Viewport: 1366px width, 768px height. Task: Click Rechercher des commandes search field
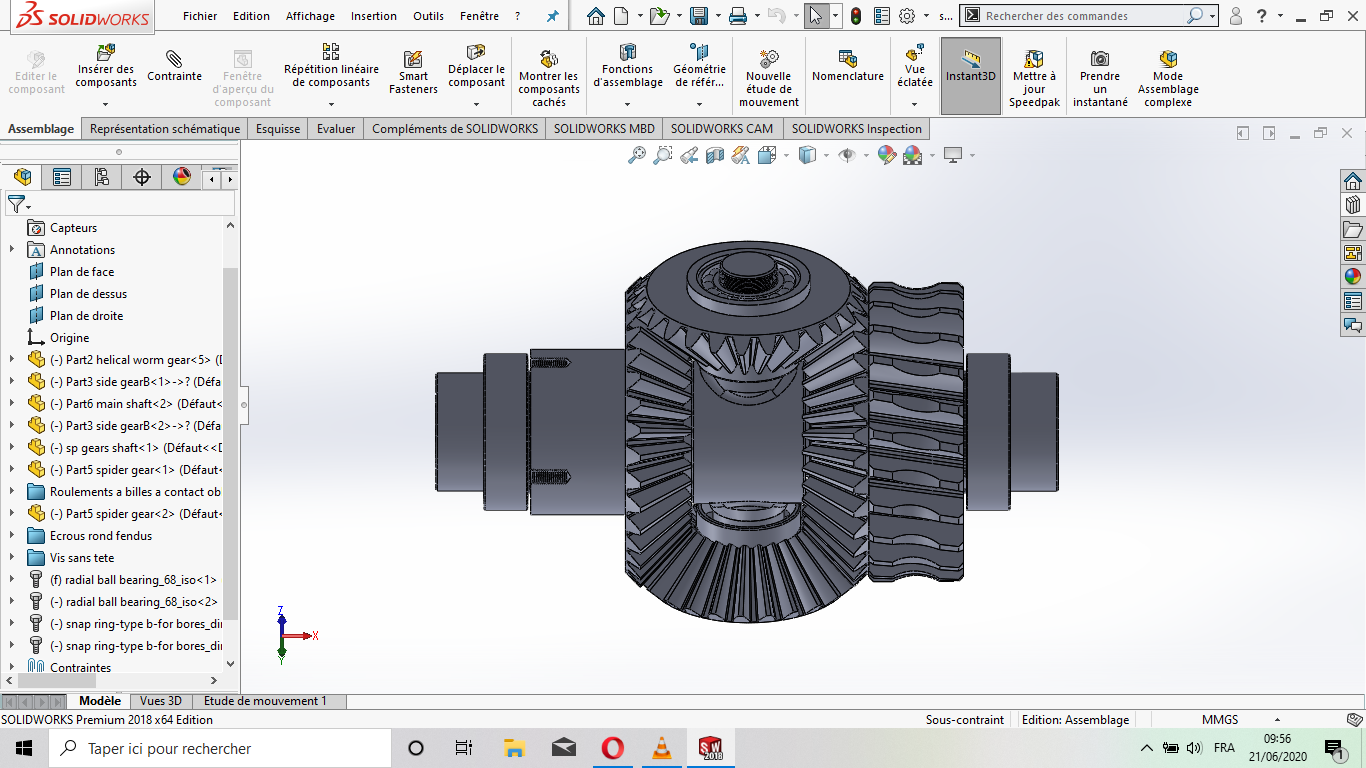pos(1084,16)
